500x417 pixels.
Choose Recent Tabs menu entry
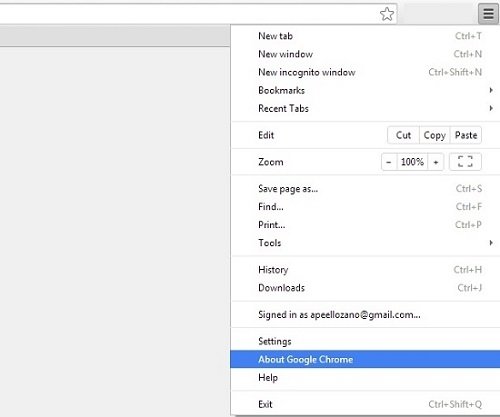point(365,108)
